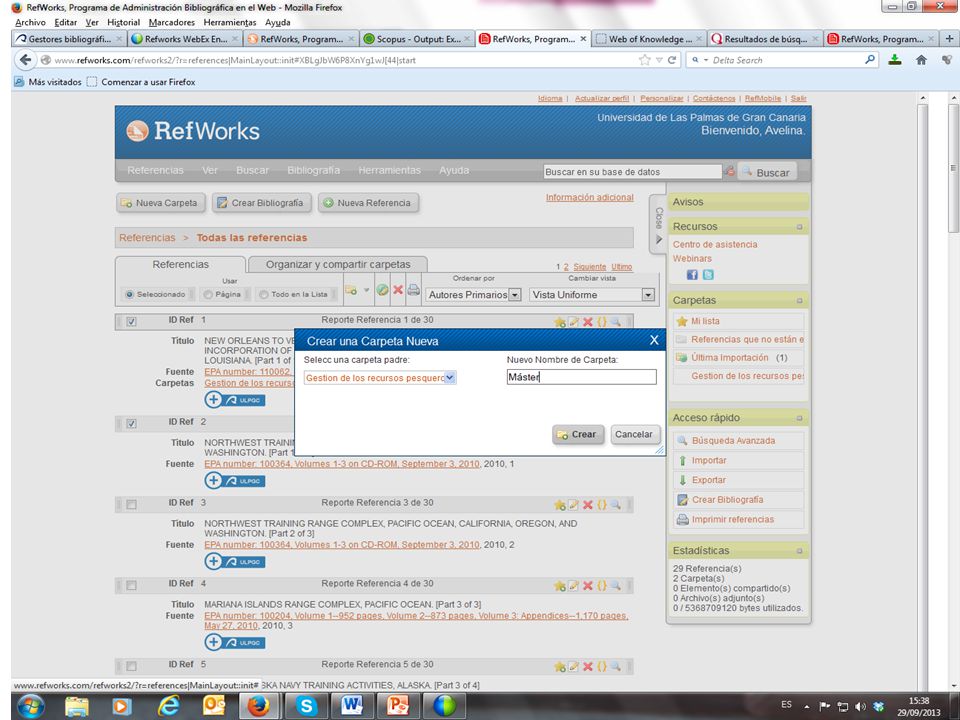Collapse the Estadísticas panel

(x=799, y=551)
